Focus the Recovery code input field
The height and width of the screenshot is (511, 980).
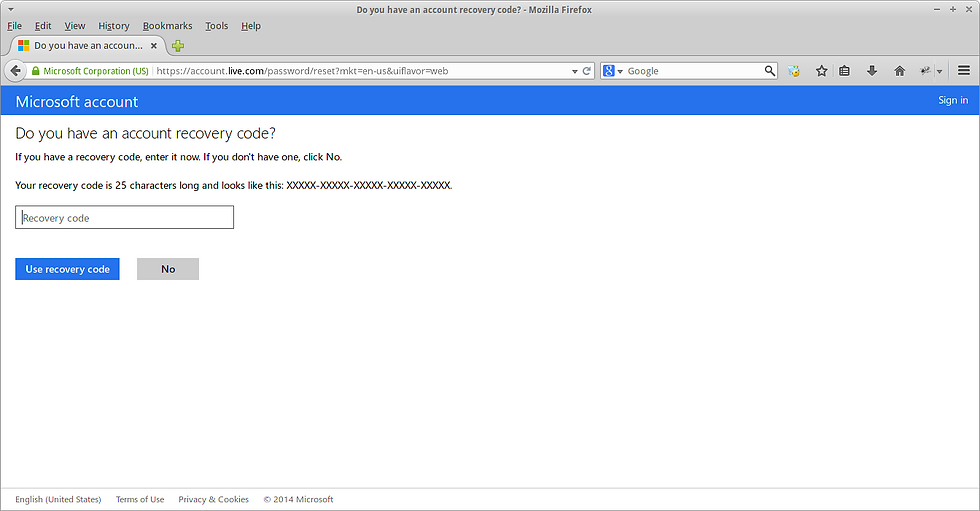point(124,217)
